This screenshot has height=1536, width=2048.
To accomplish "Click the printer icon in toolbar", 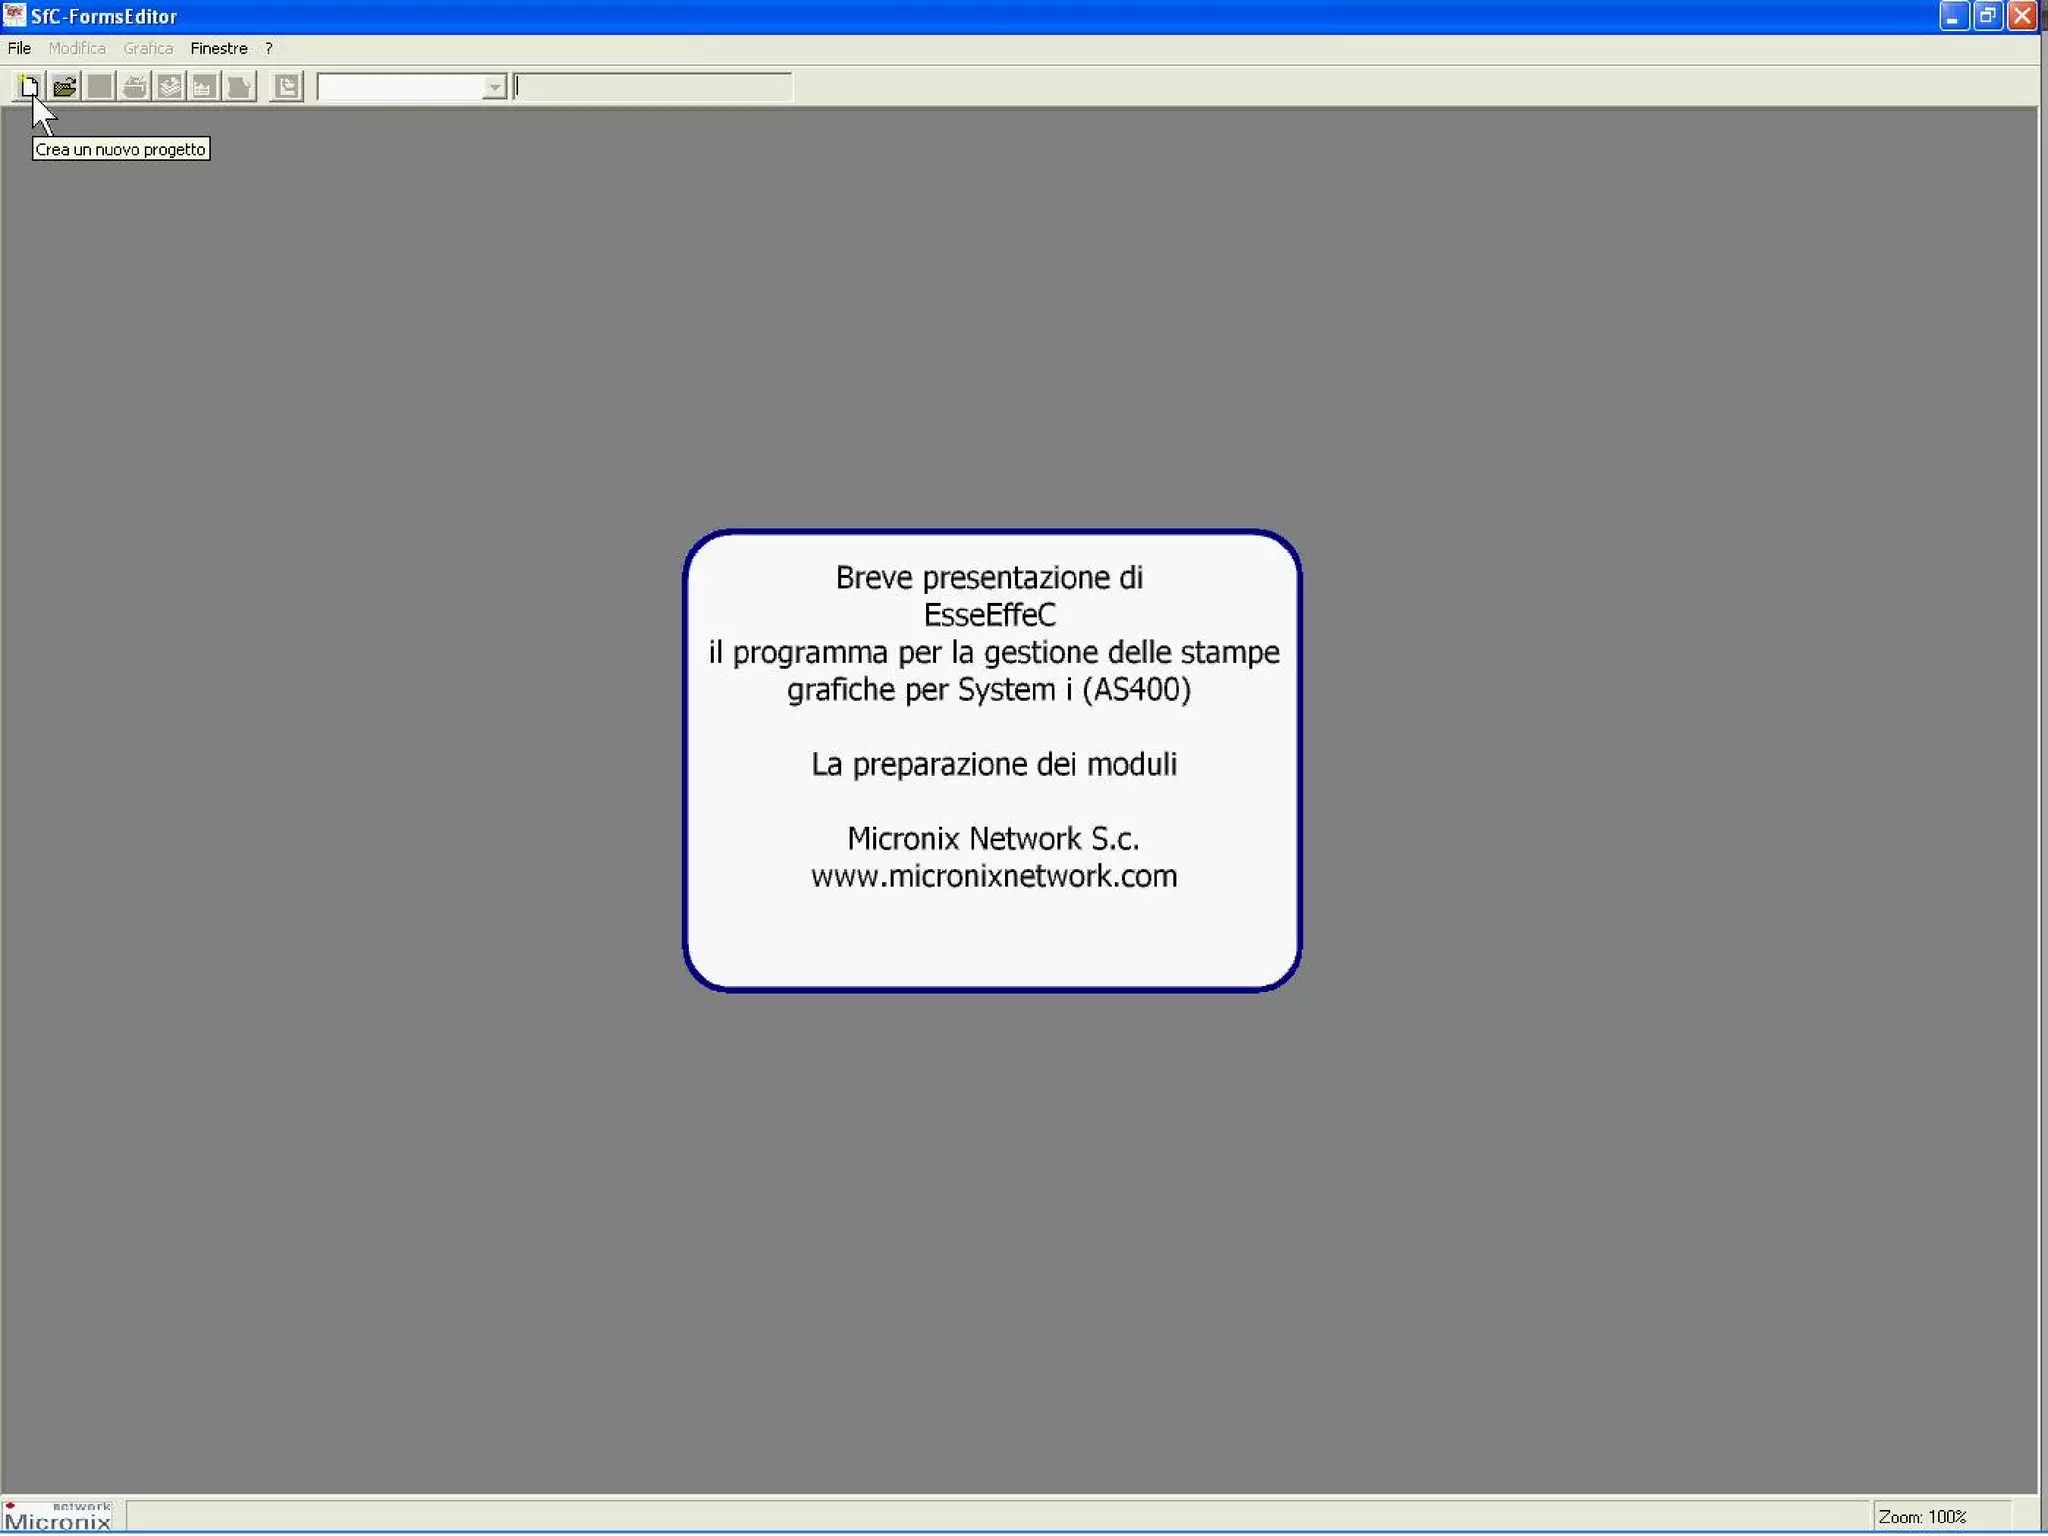I will (134, 87).
